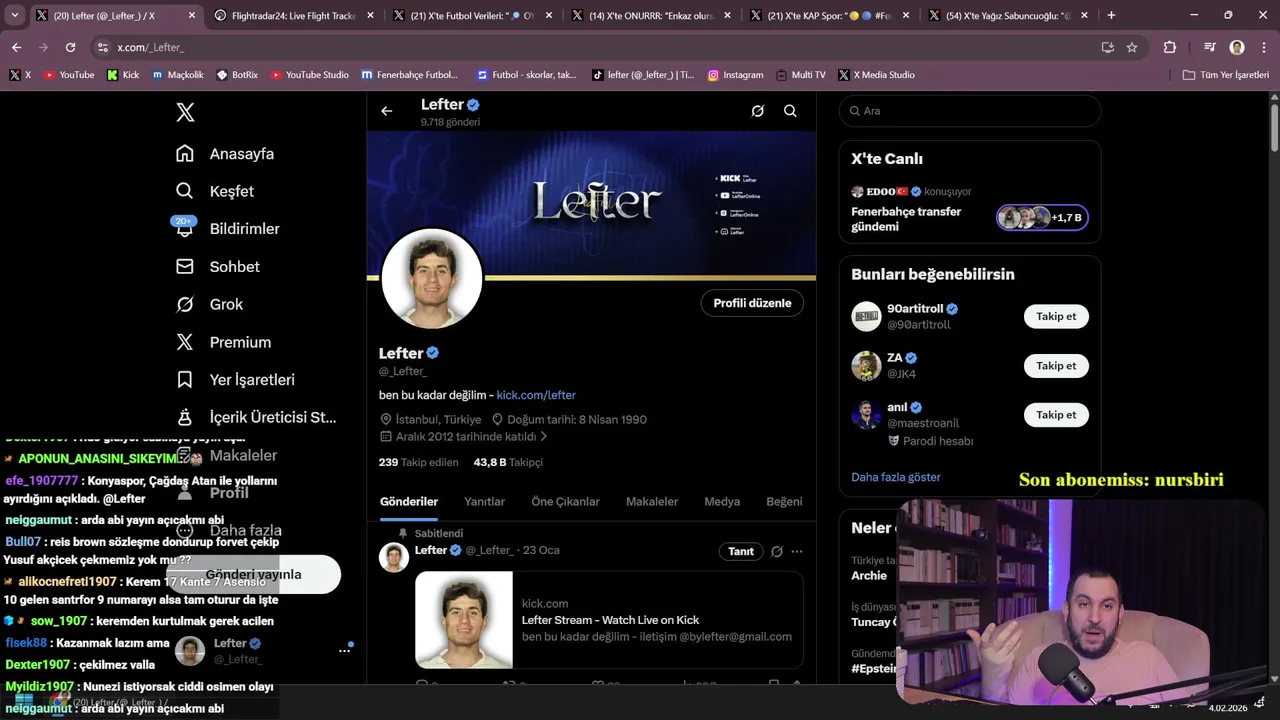Viewport: 1280px width, 720px height.
Task: Open browser extensions puzzle icon
Action: [1170, 47]
